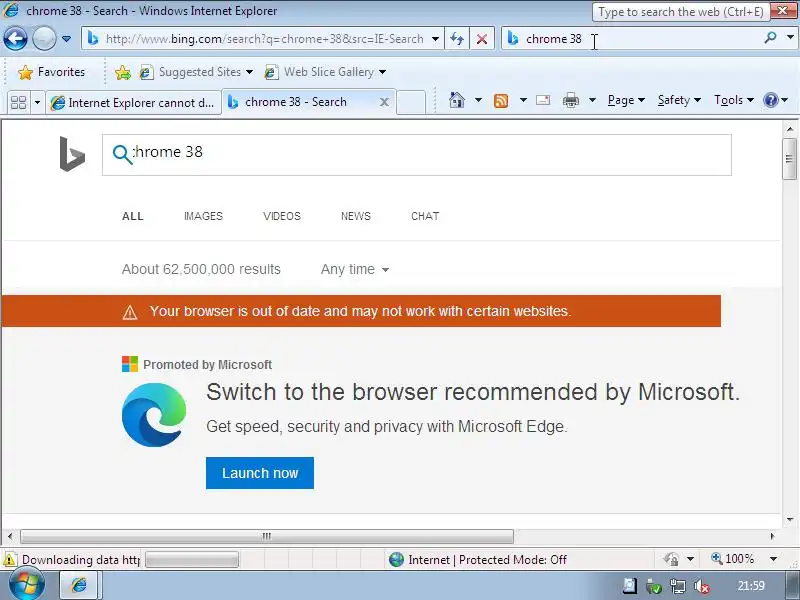800x600 pixels.
Task: Stop loading with the red X button
Action: coord(482,39)
